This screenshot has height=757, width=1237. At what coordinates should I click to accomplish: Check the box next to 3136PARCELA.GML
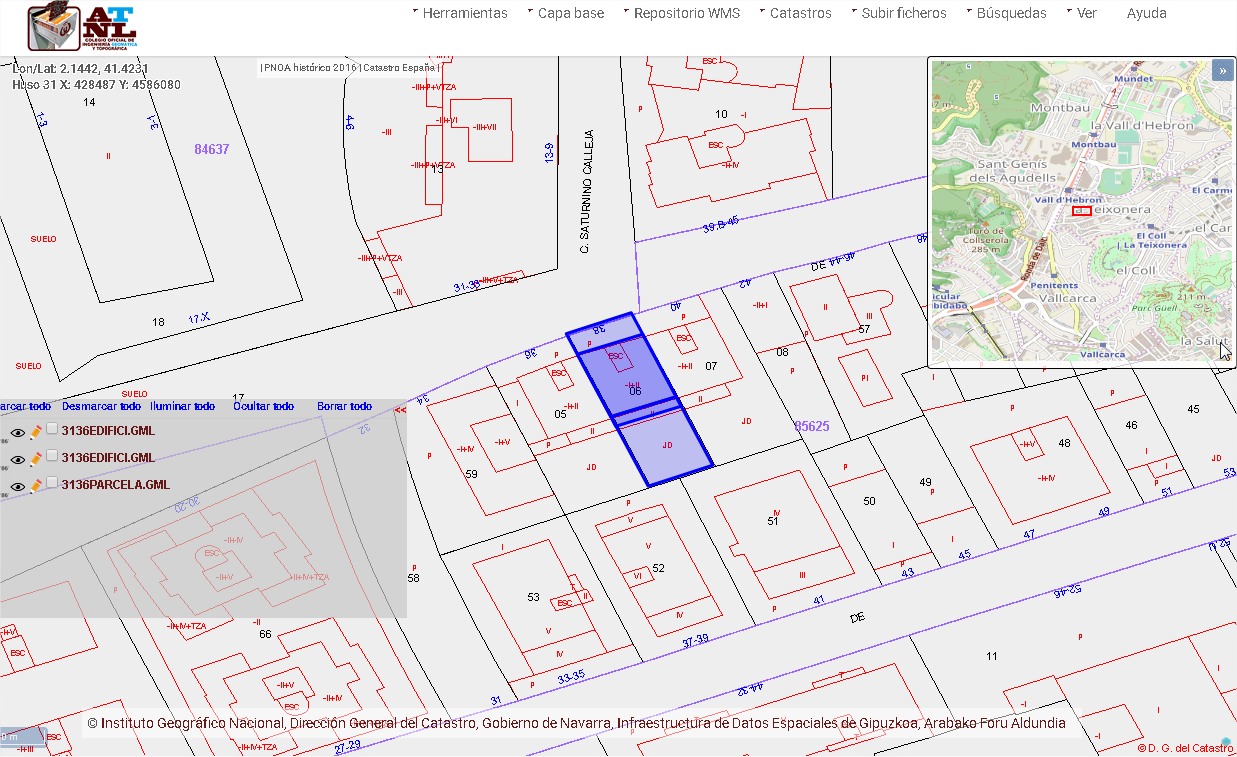(x=52, y=483)
